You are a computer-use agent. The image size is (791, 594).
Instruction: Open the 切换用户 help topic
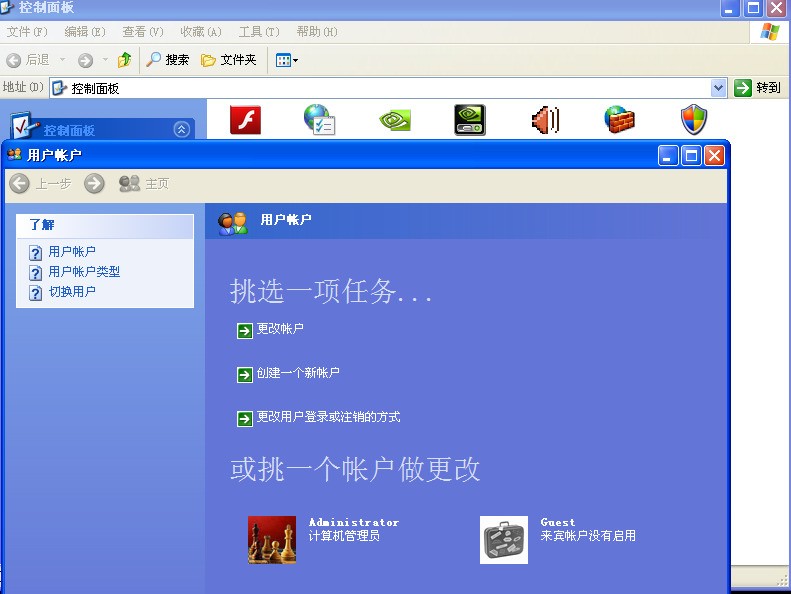click(72, 292)
